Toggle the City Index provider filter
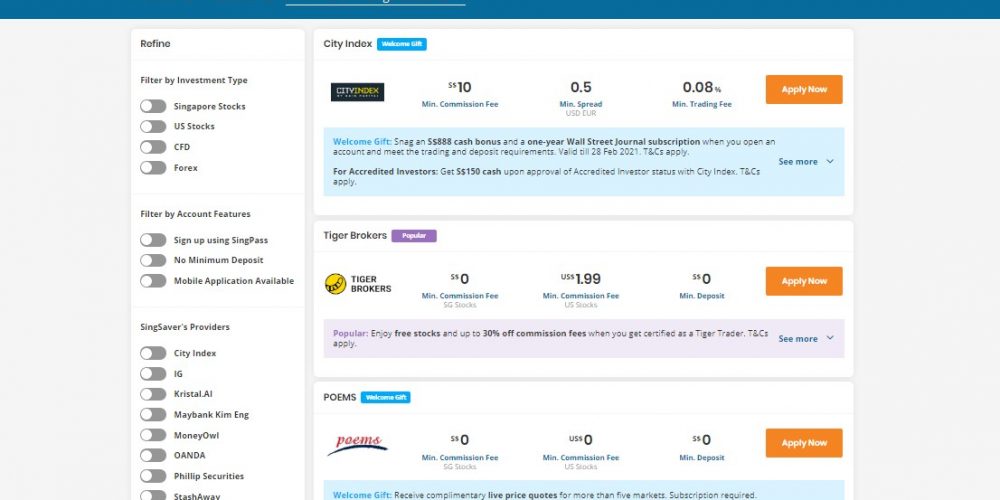 [x=153, y=353]
